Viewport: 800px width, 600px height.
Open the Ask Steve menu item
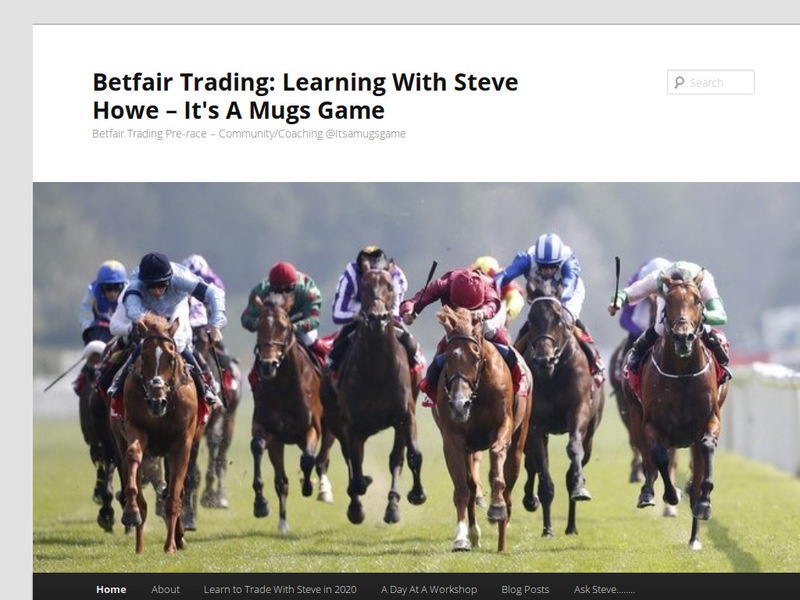click(x=604, y=589)
